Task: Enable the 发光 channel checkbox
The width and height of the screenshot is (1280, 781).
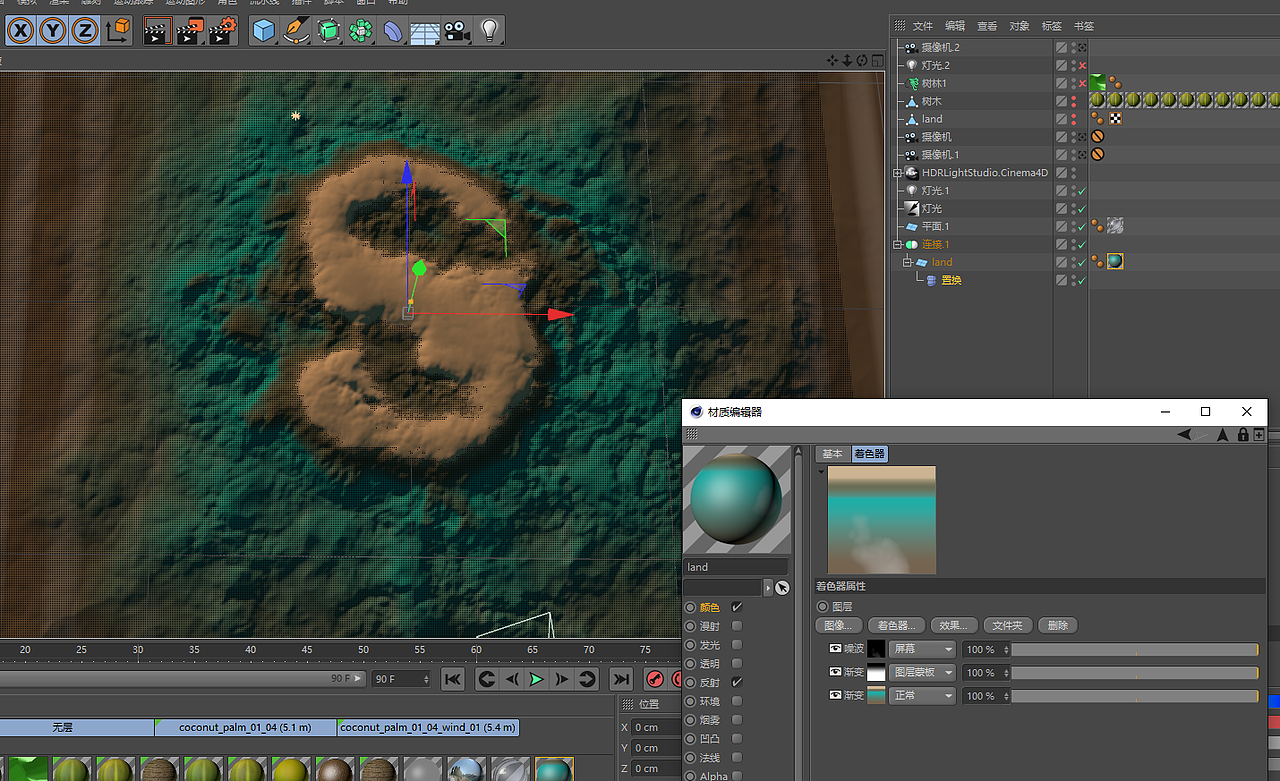Action: [x=737, y=645]
